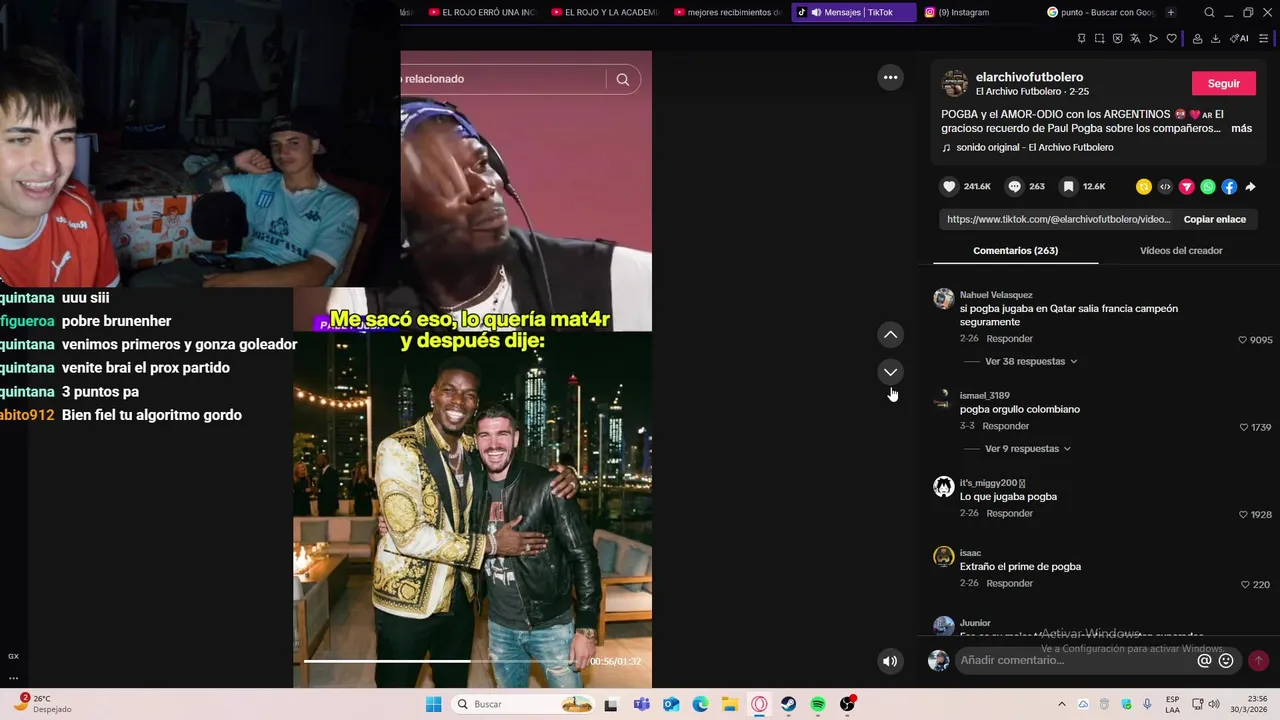
Task: Open OBS from the taskbar
Action: coord(848,704)
